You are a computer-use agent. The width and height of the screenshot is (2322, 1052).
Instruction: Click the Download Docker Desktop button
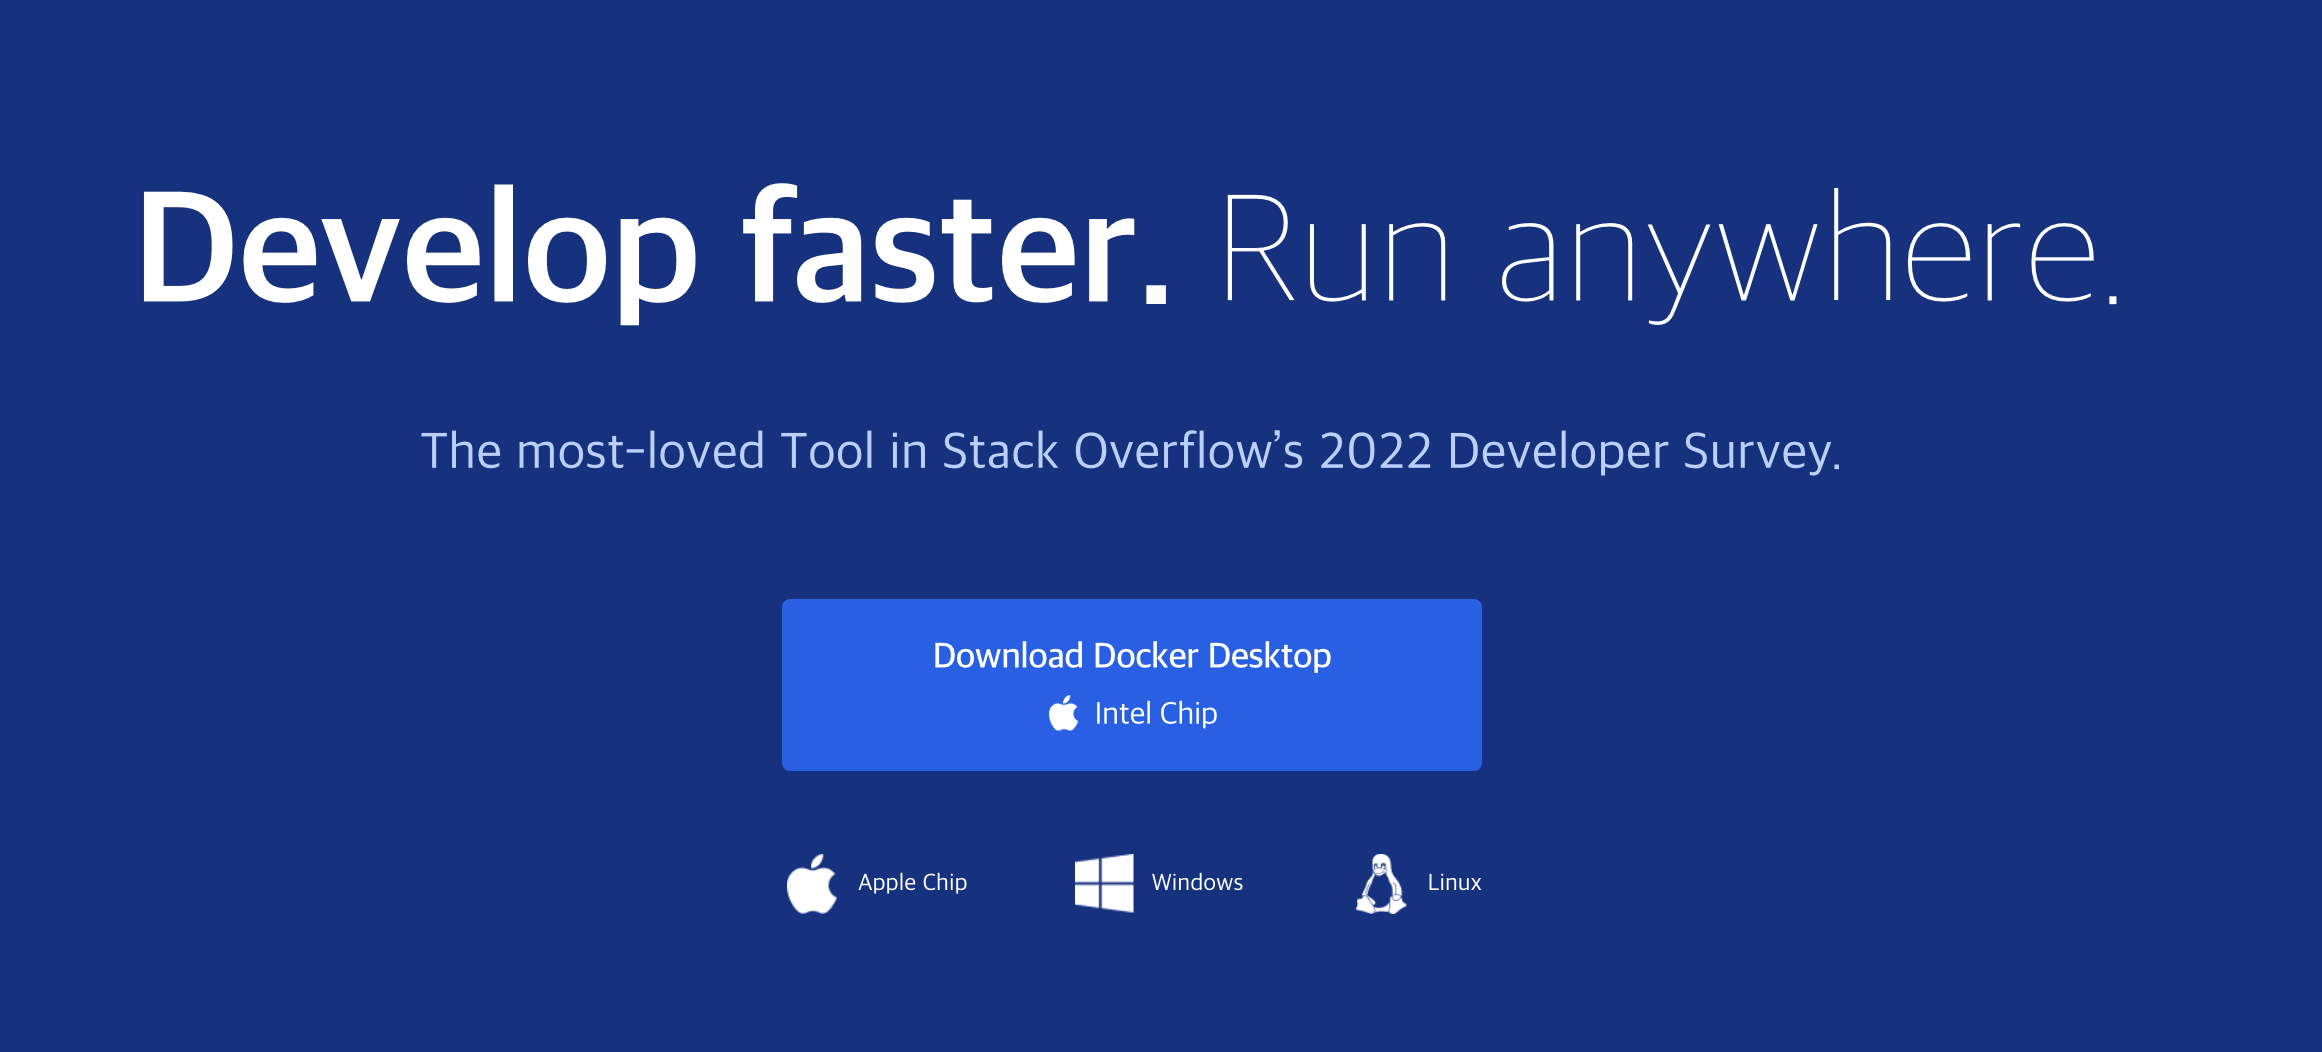(x=1131, y=685)
